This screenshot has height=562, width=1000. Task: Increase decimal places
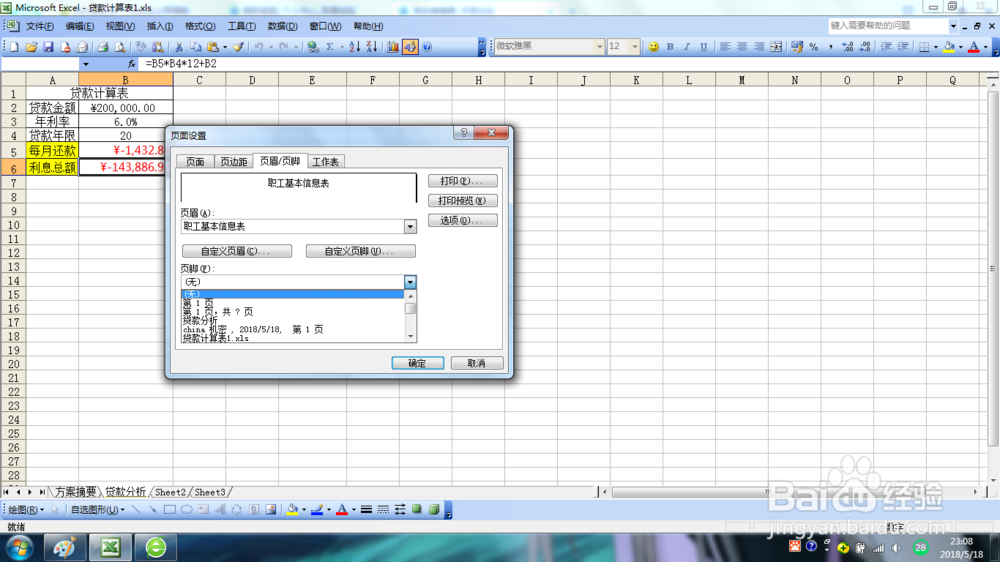tap(848, 47)
